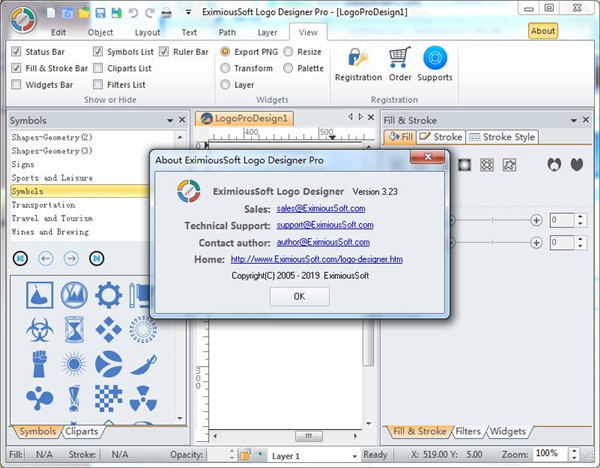The image size is (600, 468).
Task: Open the support@EximiousSoft.com link
Action: tap(325, 225)
